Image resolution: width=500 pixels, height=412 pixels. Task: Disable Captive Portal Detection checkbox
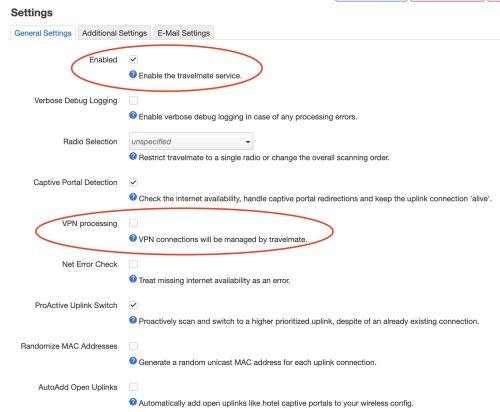133,182
